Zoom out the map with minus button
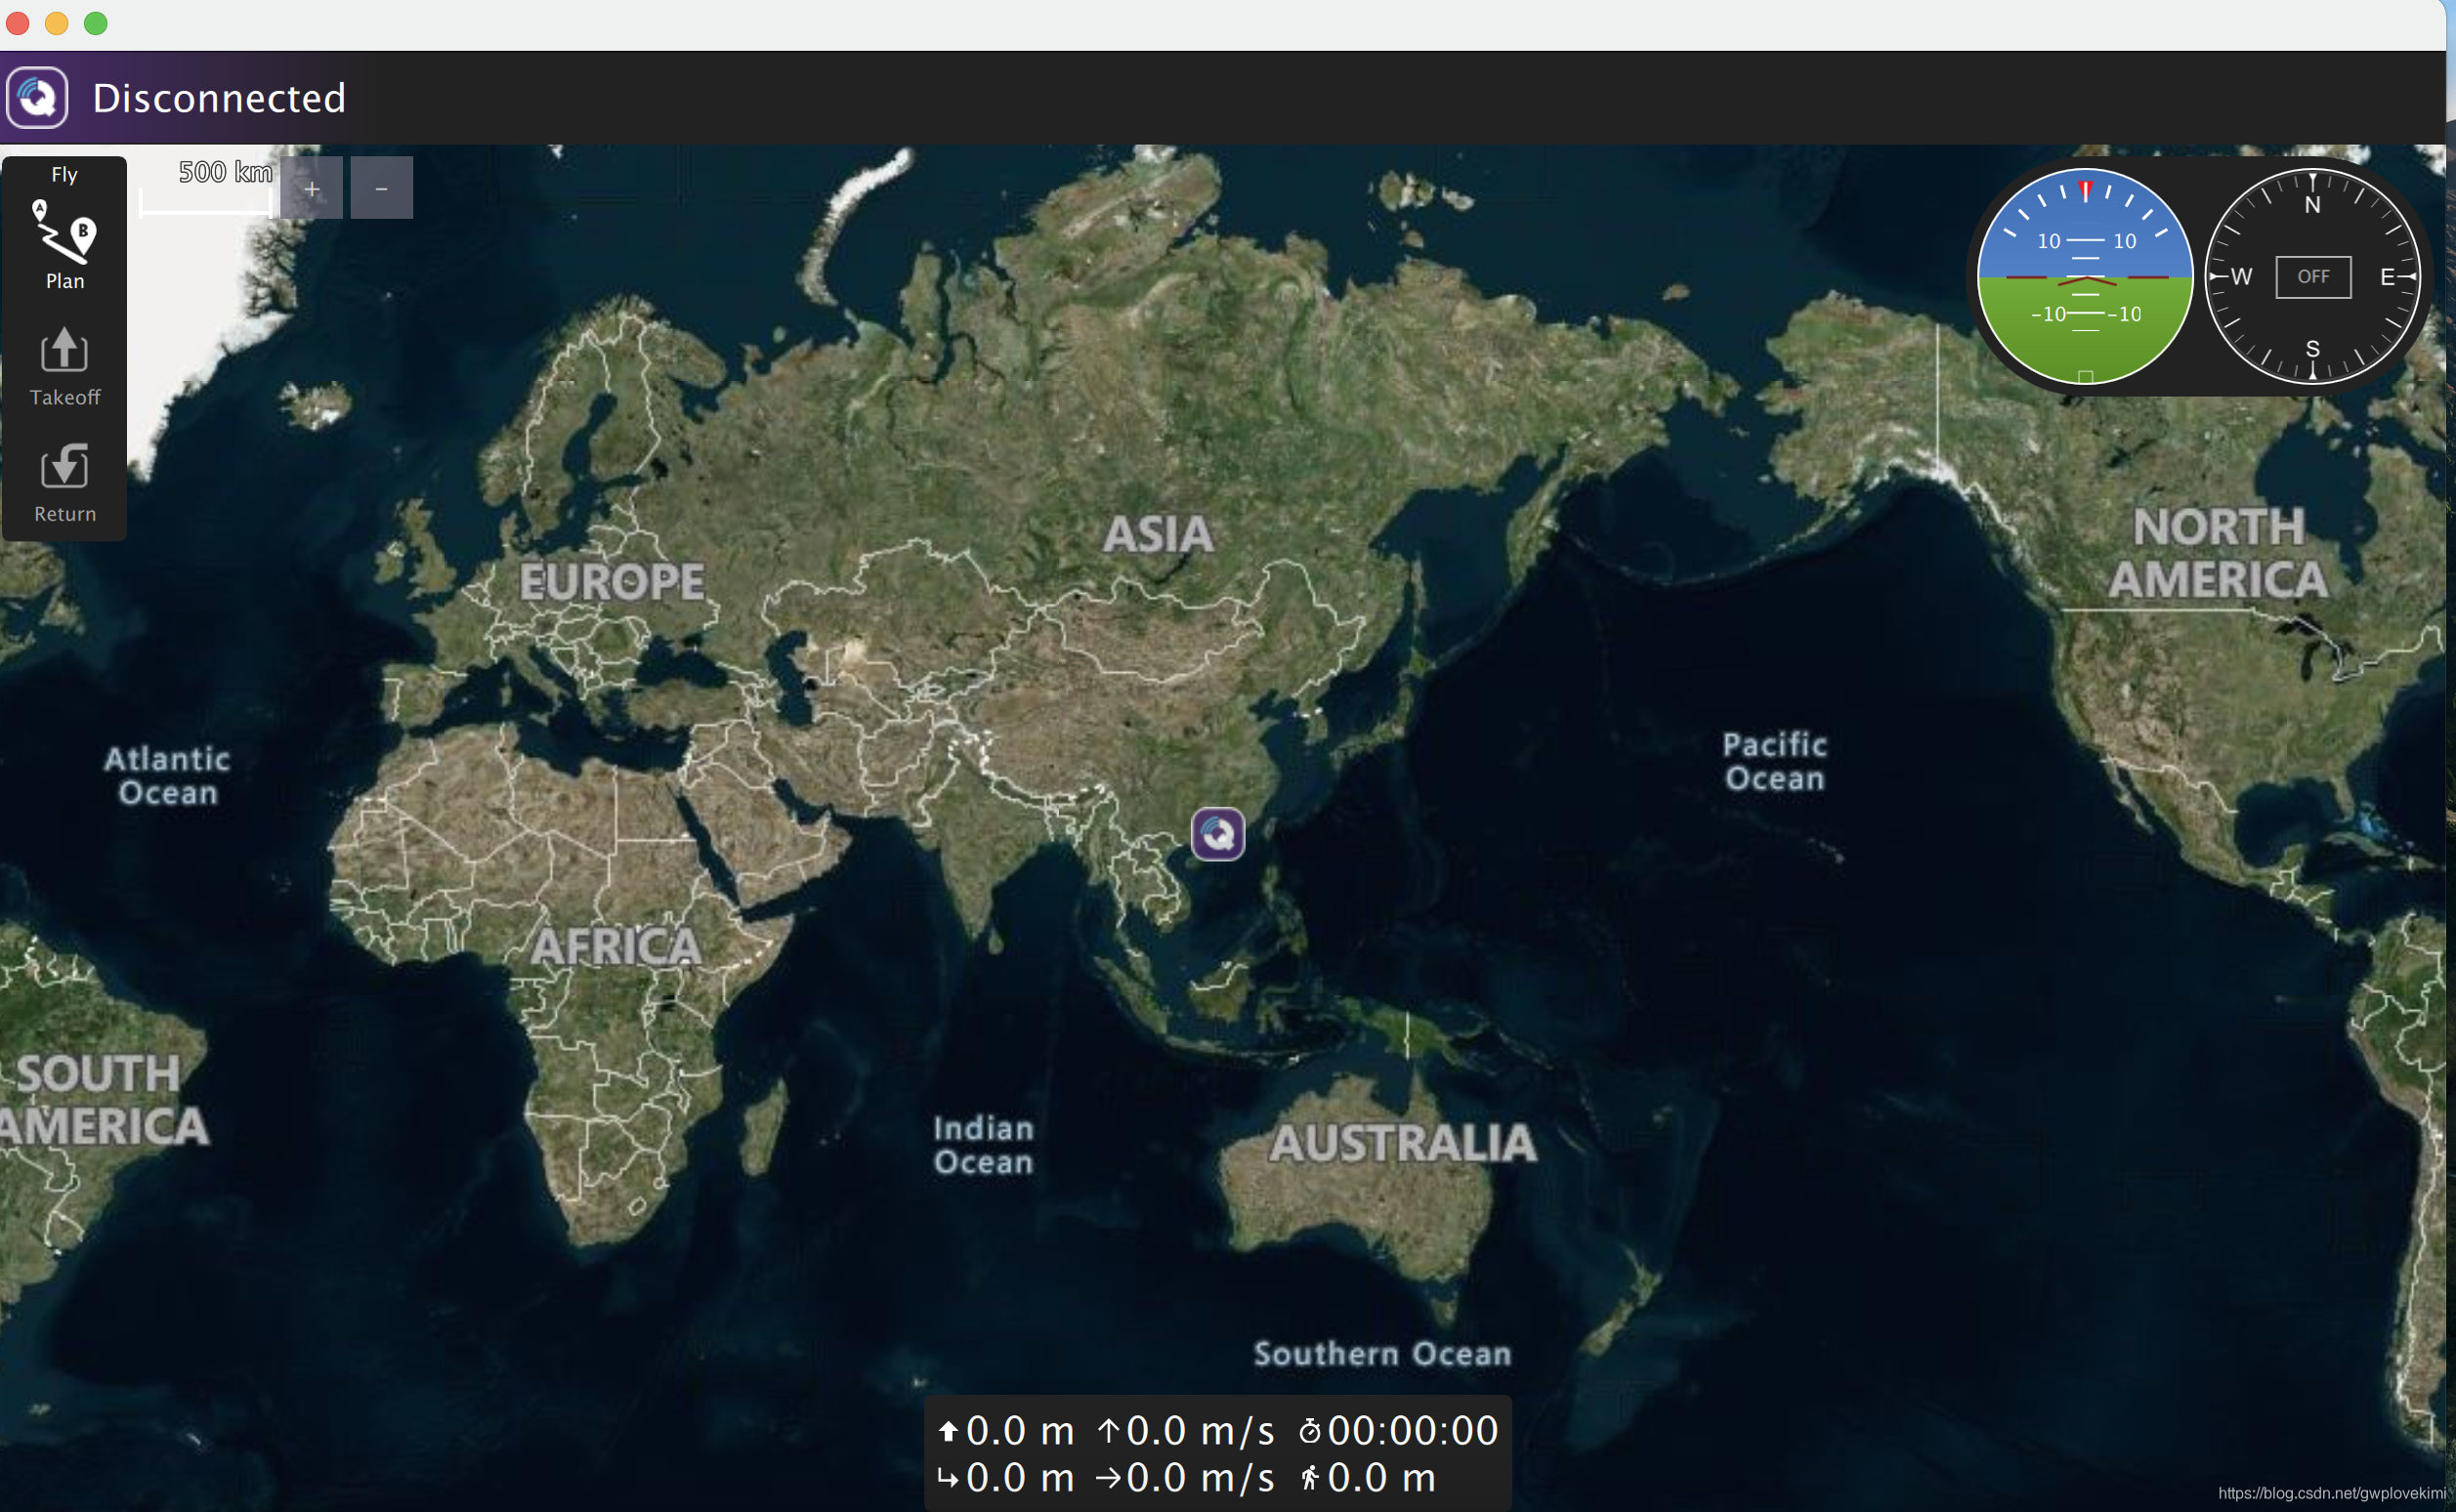The width and height of the screenshot is (2456, 1512). tap(381, 188)
